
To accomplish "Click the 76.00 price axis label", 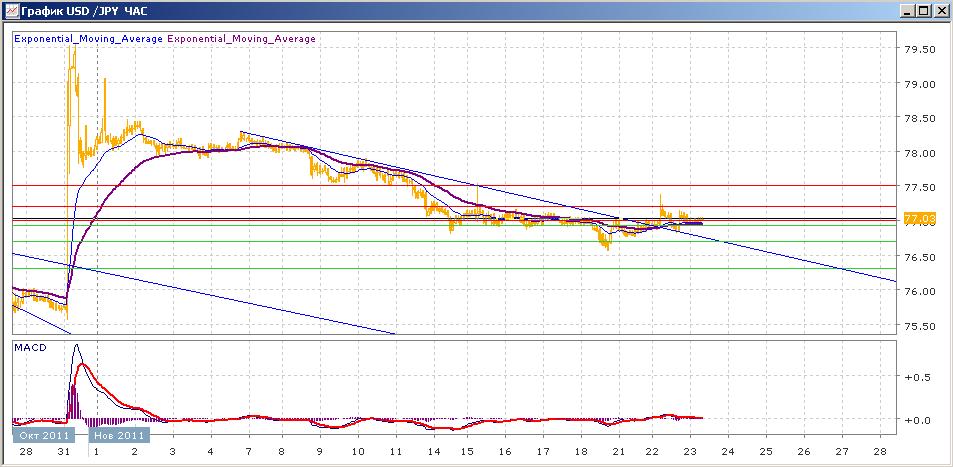I will (920, 292).
